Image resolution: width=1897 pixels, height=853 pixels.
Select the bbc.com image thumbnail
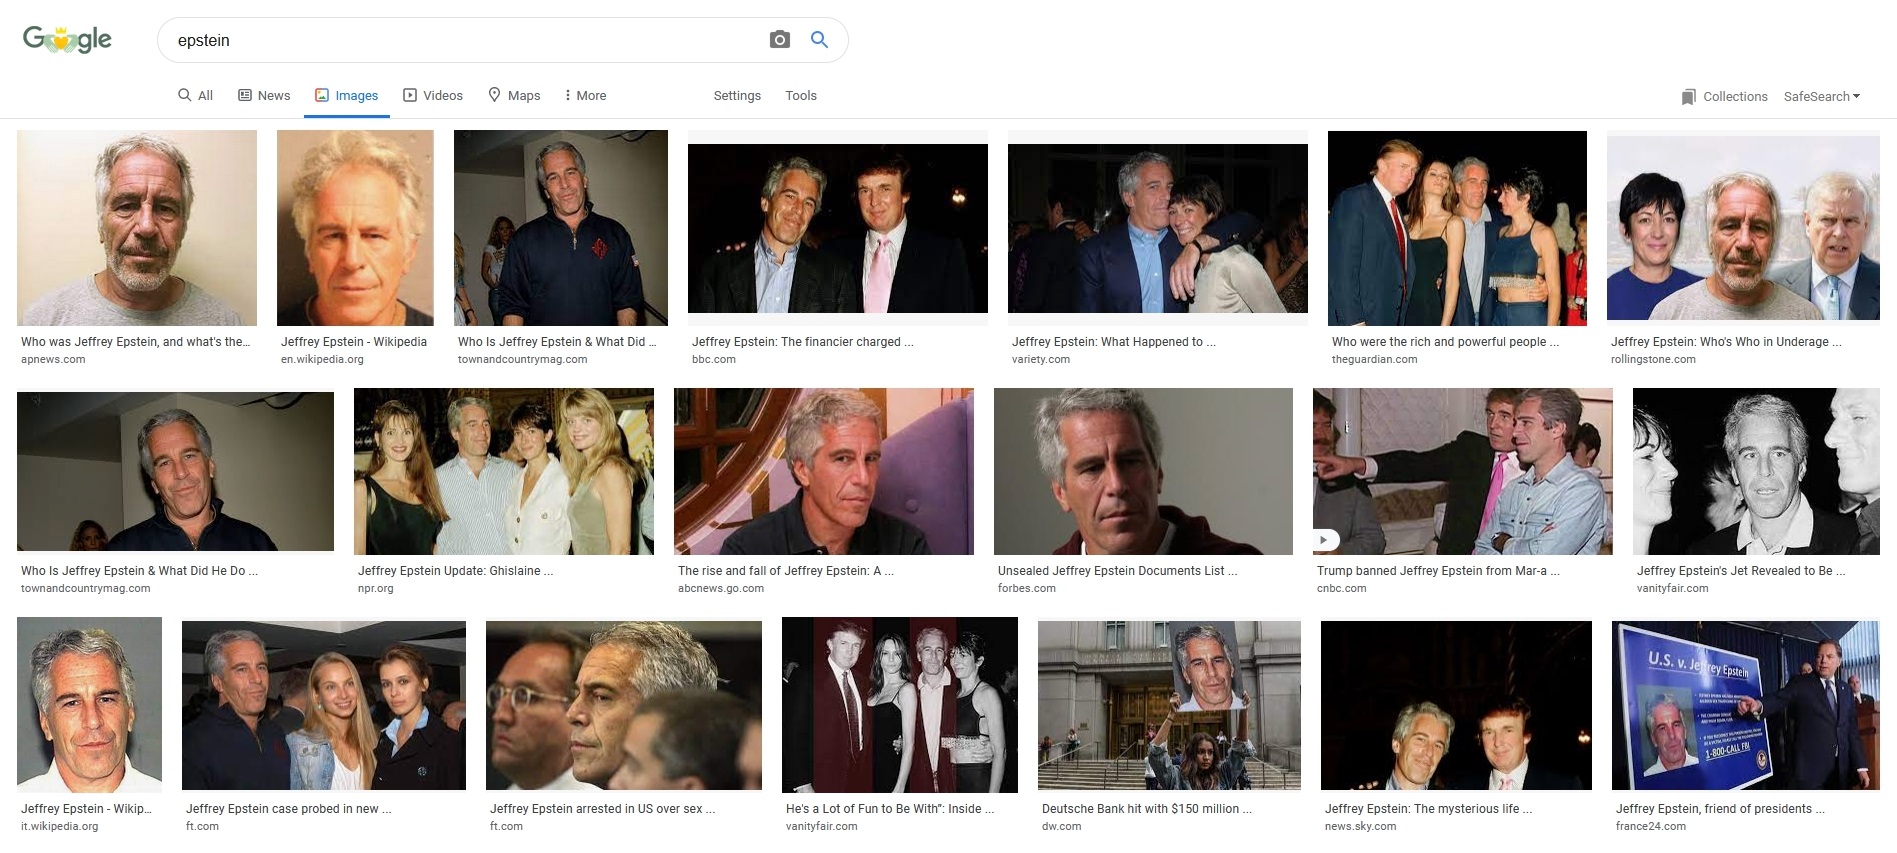click(838, 228)
